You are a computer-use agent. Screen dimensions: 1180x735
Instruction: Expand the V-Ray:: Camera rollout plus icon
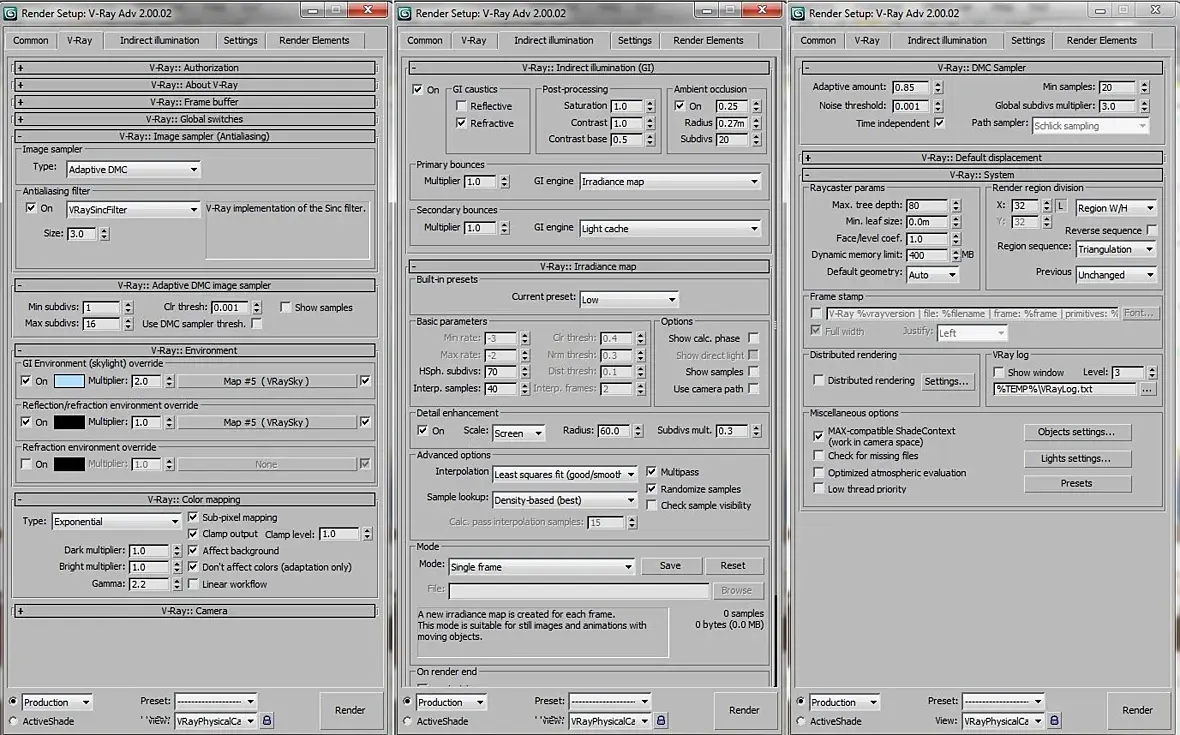coord(20,611)
